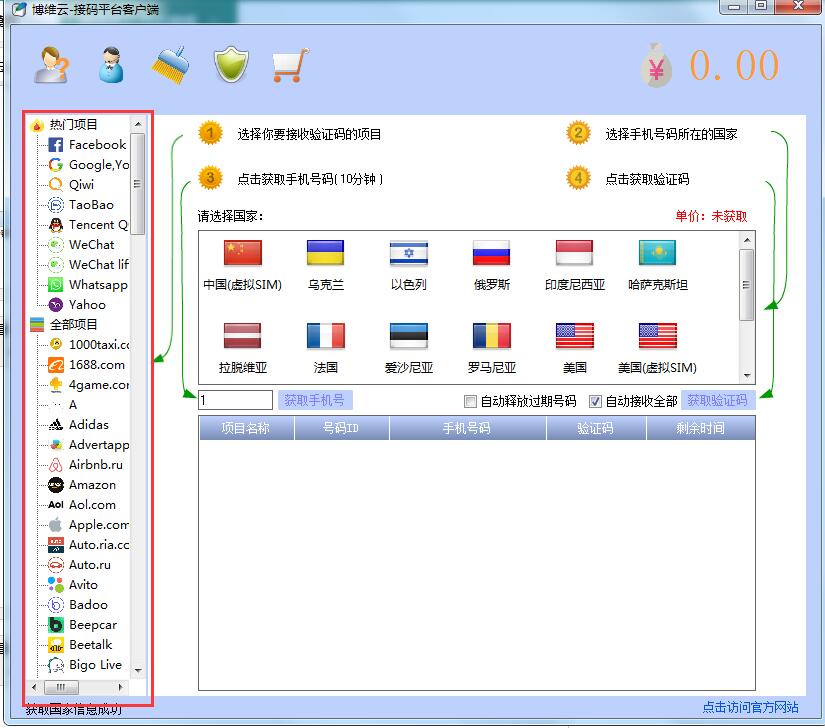Open the customer service agent icon

point(111,65)
